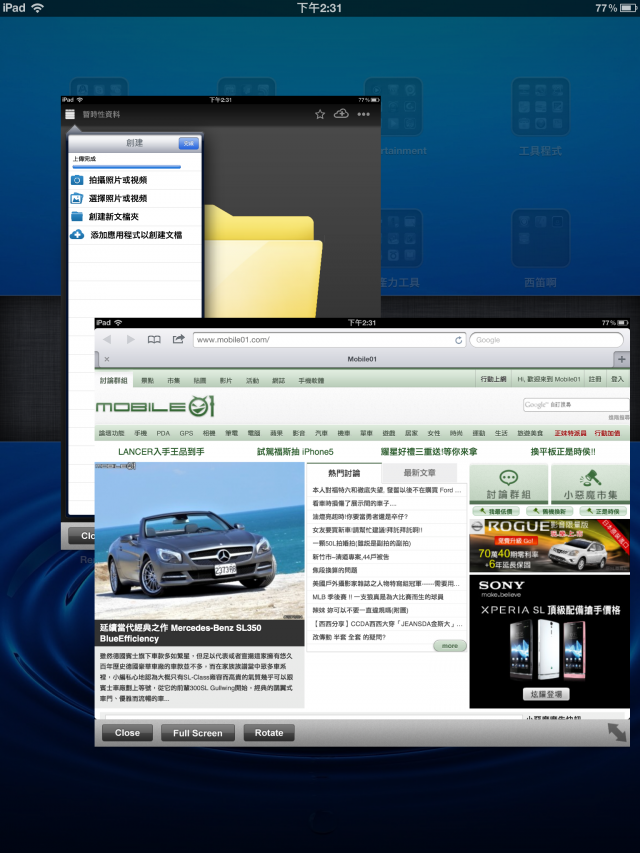Open the 新竹市–滴迴專案,44戶被告 thread

point(351,557)
